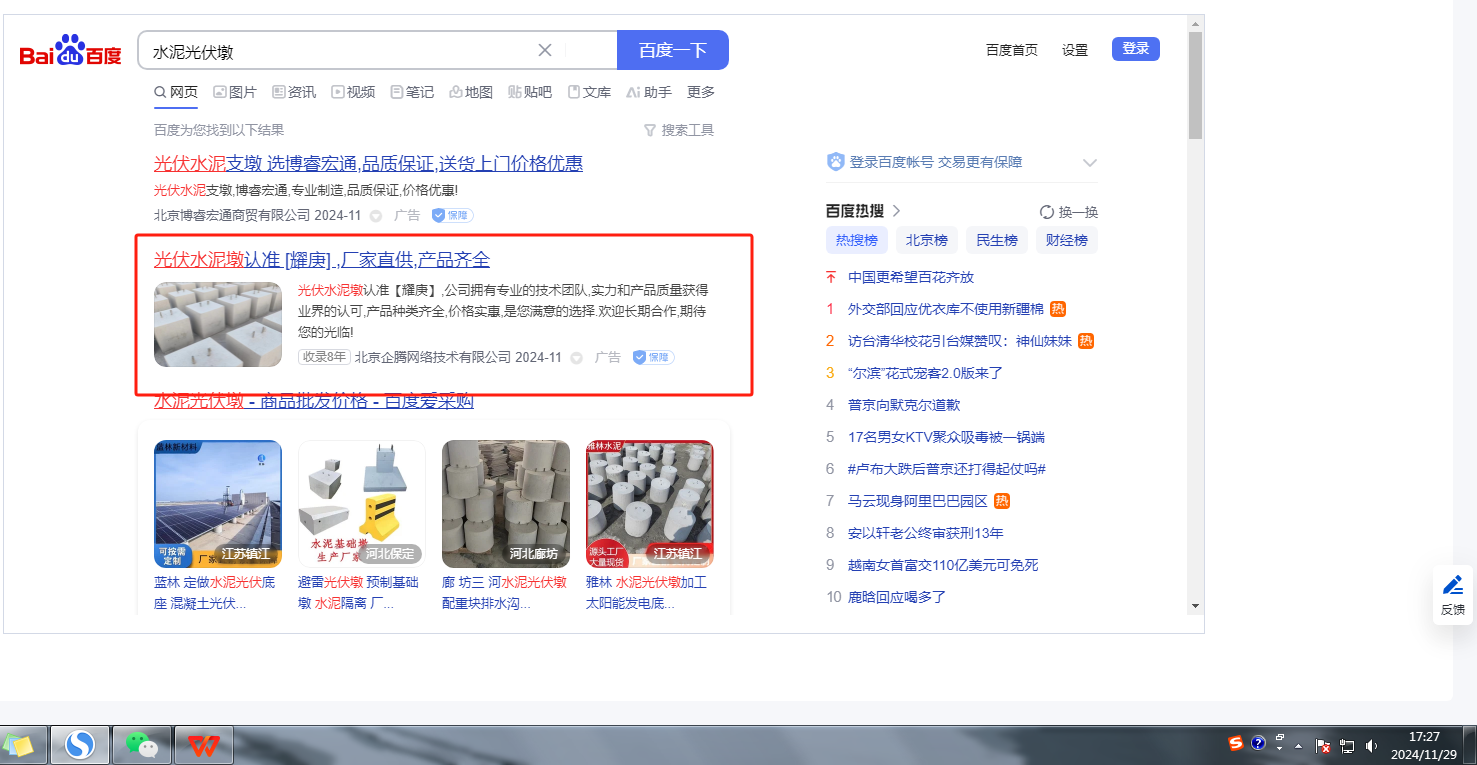Open the 江苏镇江 solar panel roof thumbnail
Viewport: 1477px width, 765px height.
point(218,504)
